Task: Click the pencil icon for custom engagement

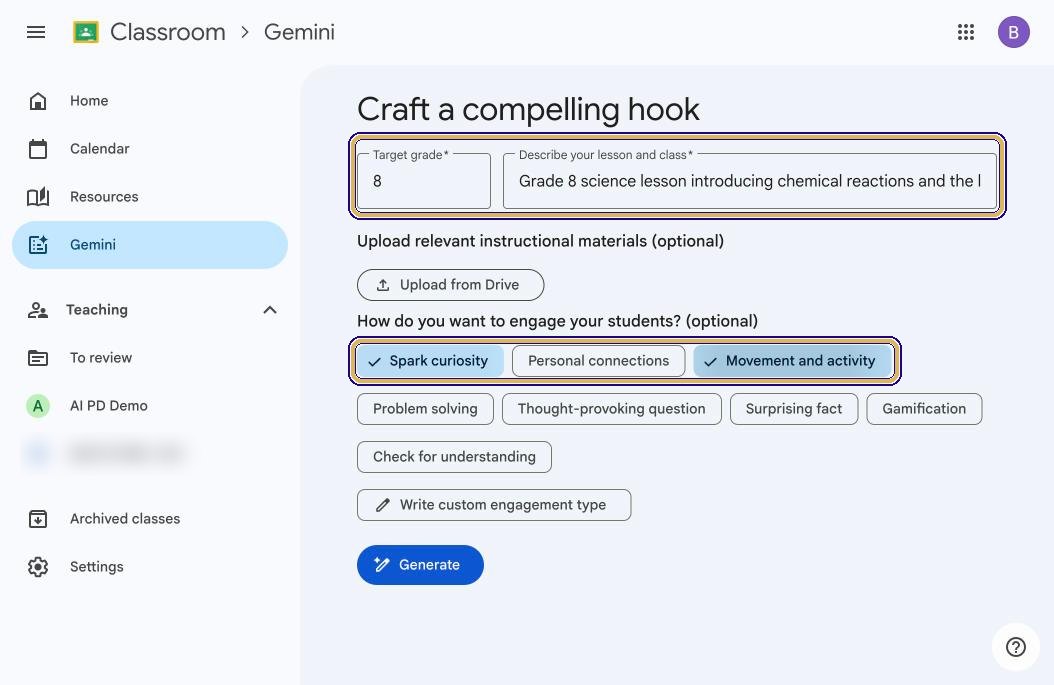Action: click(383, 505)
